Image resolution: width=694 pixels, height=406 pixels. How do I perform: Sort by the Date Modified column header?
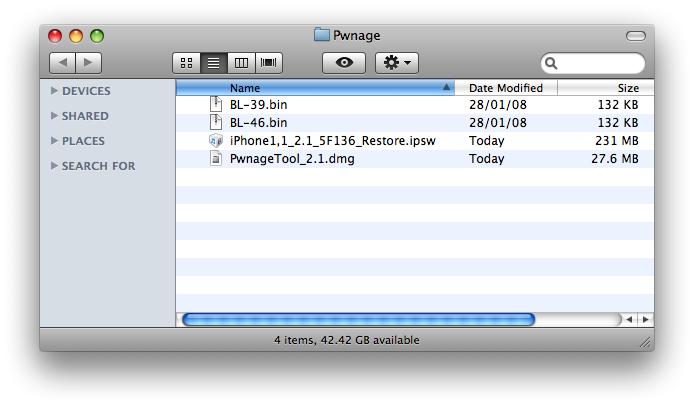[x=506, y=88]
